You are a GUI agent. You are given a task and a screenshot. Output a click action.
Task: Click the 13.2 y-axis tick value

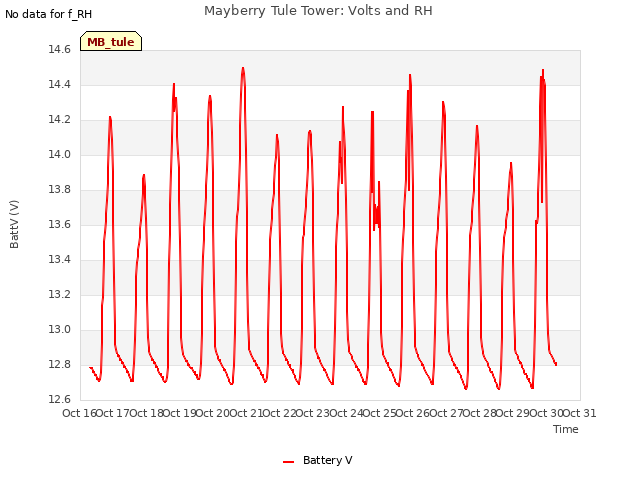[x=60, y=295]
